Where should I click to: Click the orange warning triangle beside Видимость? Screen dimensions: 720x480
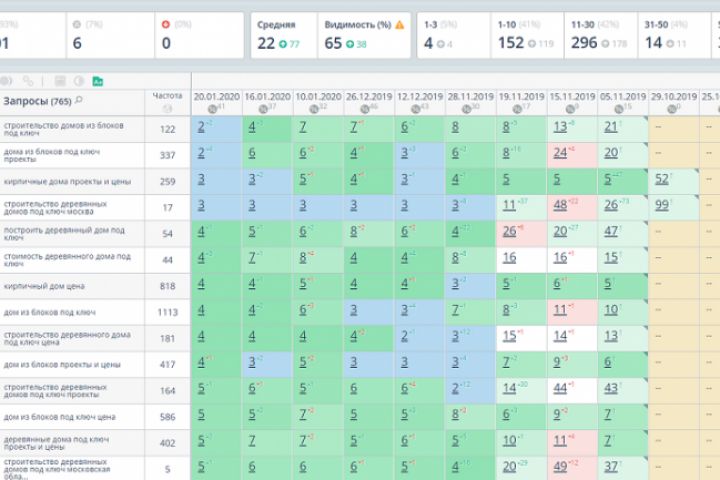[399, 25]
